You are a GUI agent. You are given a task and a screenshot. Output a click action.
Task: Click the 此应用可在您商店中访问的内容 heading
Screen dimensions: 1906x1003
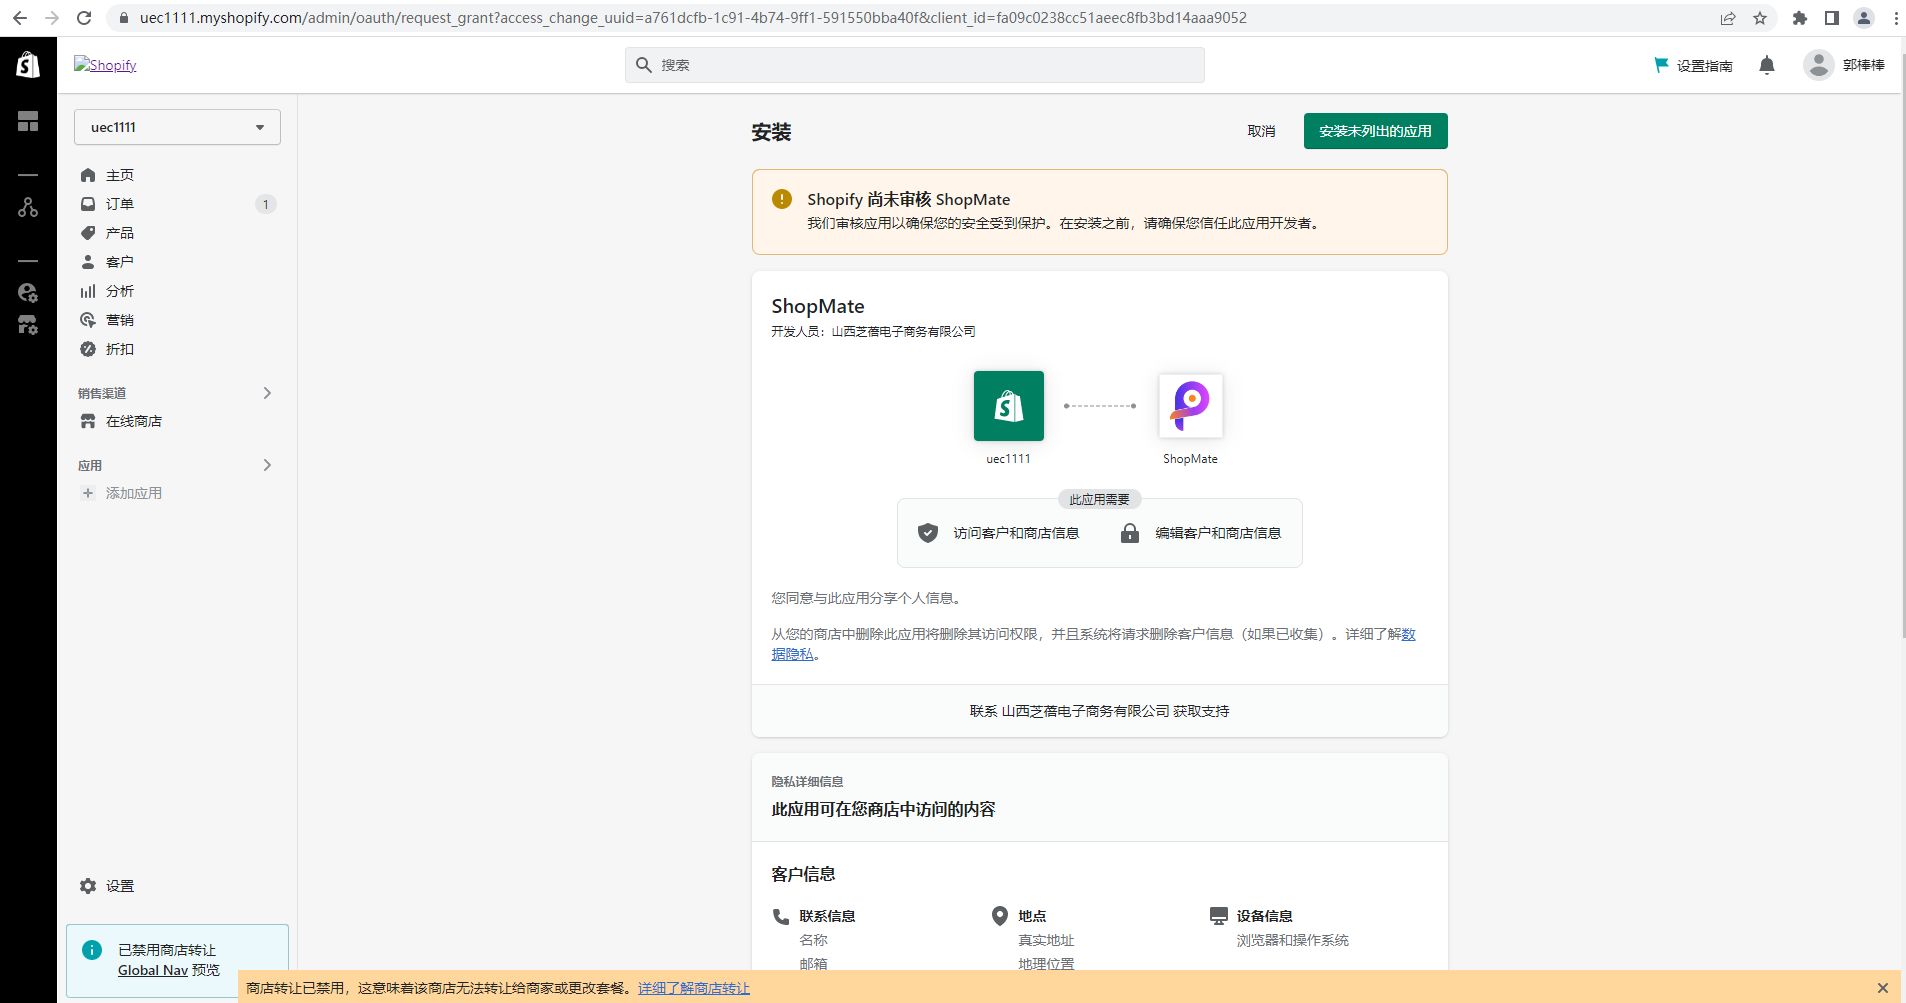point(883,809)
